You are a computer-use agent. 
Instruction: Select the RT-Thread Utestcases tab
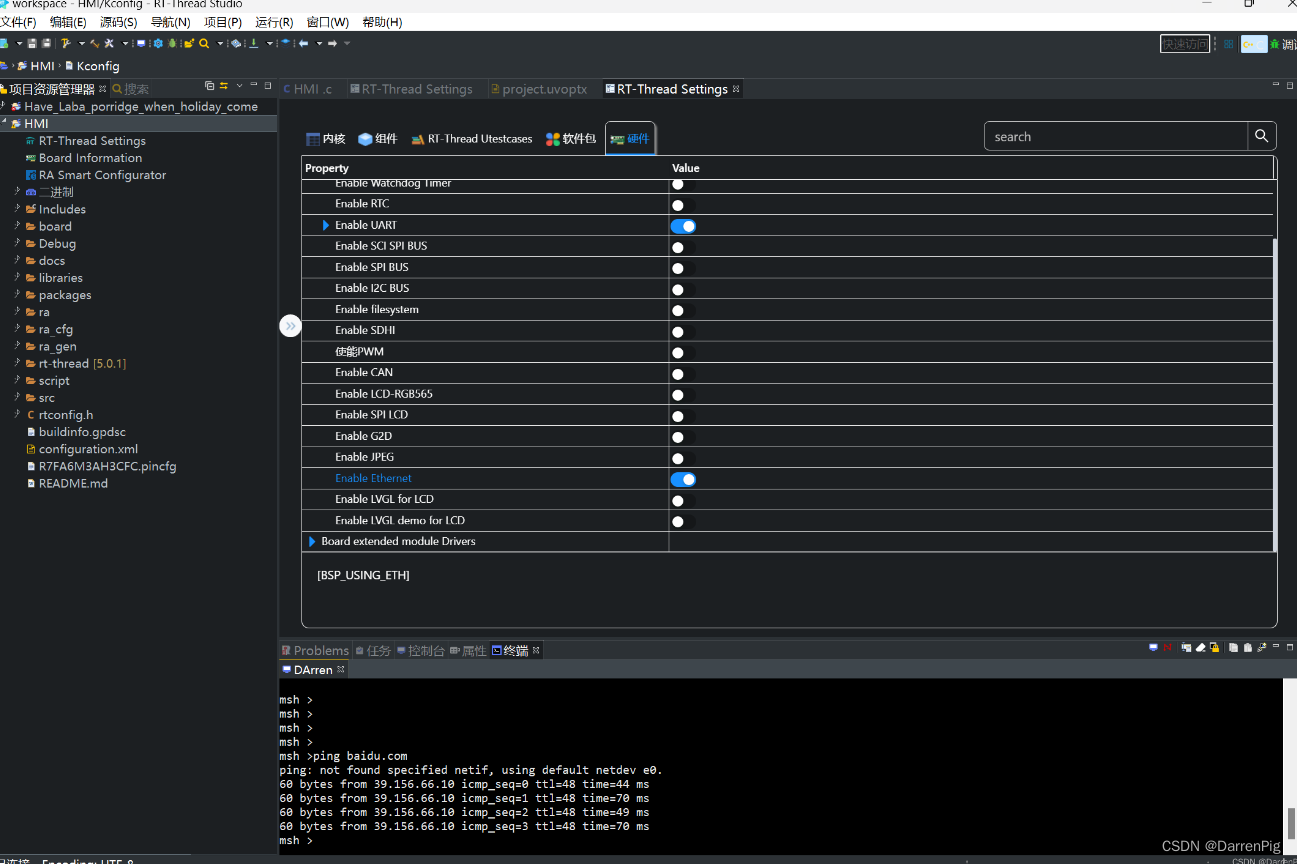coord(472,139)
